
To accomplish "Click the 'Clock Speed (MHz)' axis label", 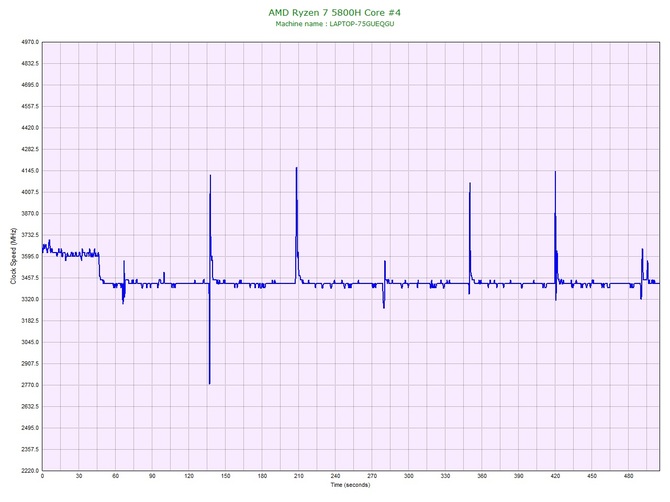I will (x=13, y=256).
